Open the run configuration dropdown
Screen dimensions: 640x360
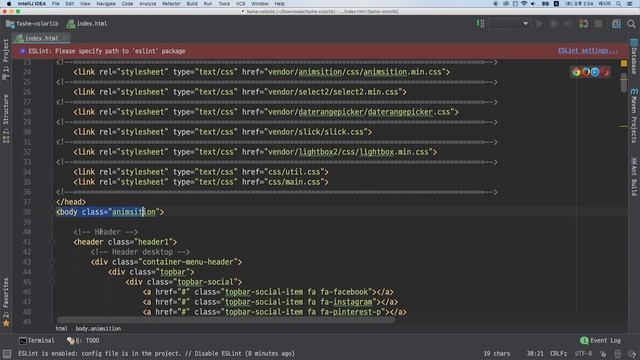509,24
